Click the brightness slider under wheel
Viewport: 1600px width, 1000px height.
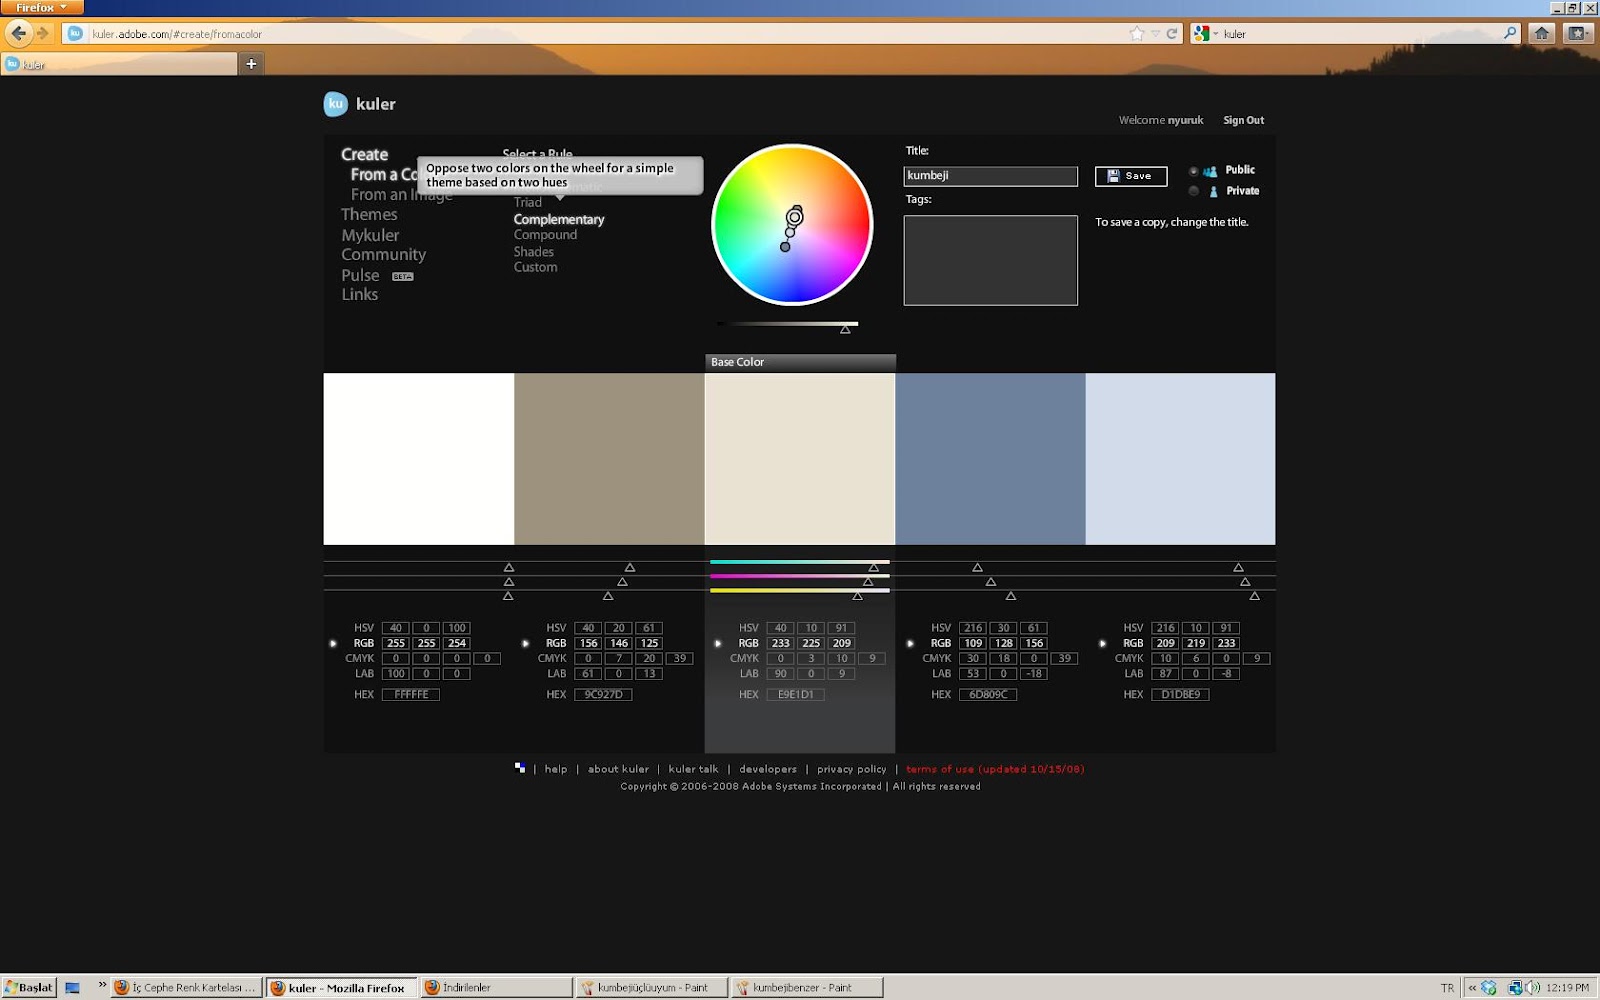[x=787, y=324]
